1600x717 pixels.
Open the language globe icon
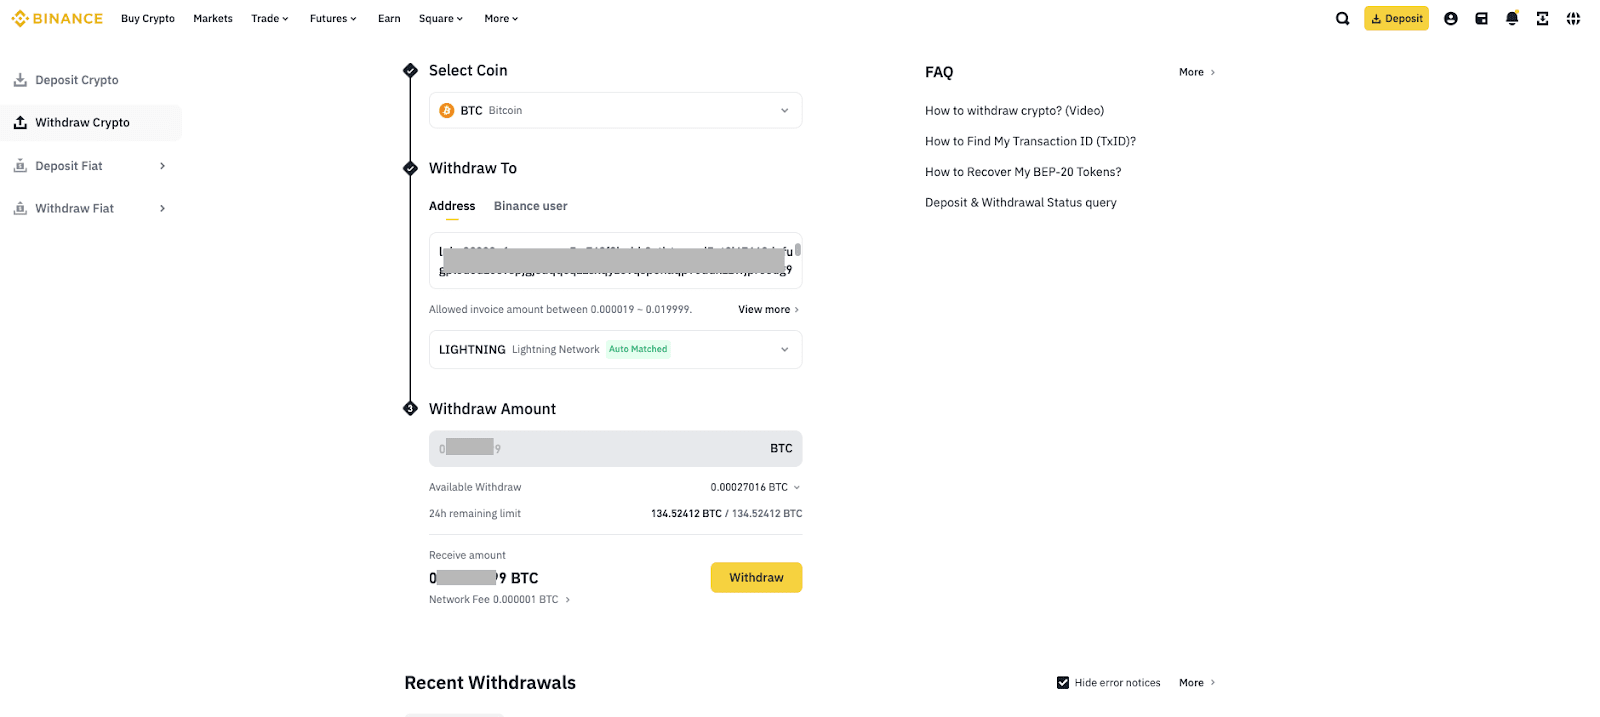tap(1573, 18)
